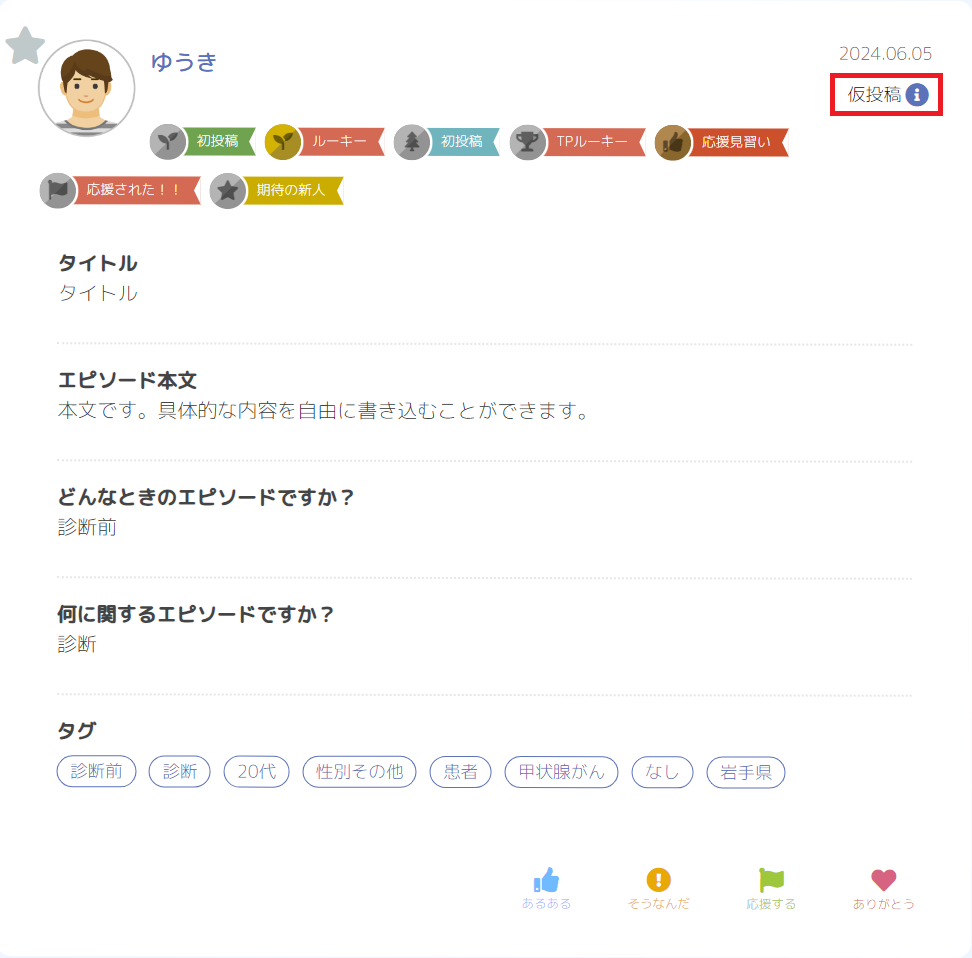Click the 仮投稿 status label

click(x=874, y=94)
